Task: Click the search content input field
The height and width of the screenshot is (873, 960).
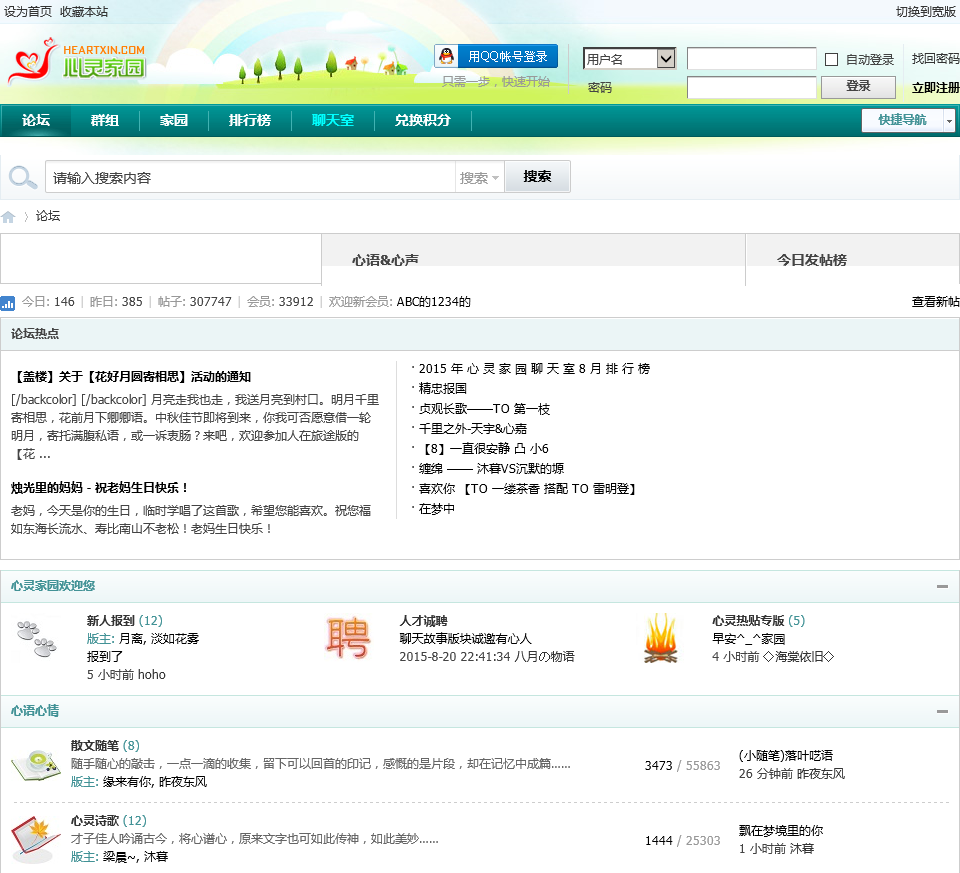Action: coord(250,178)
